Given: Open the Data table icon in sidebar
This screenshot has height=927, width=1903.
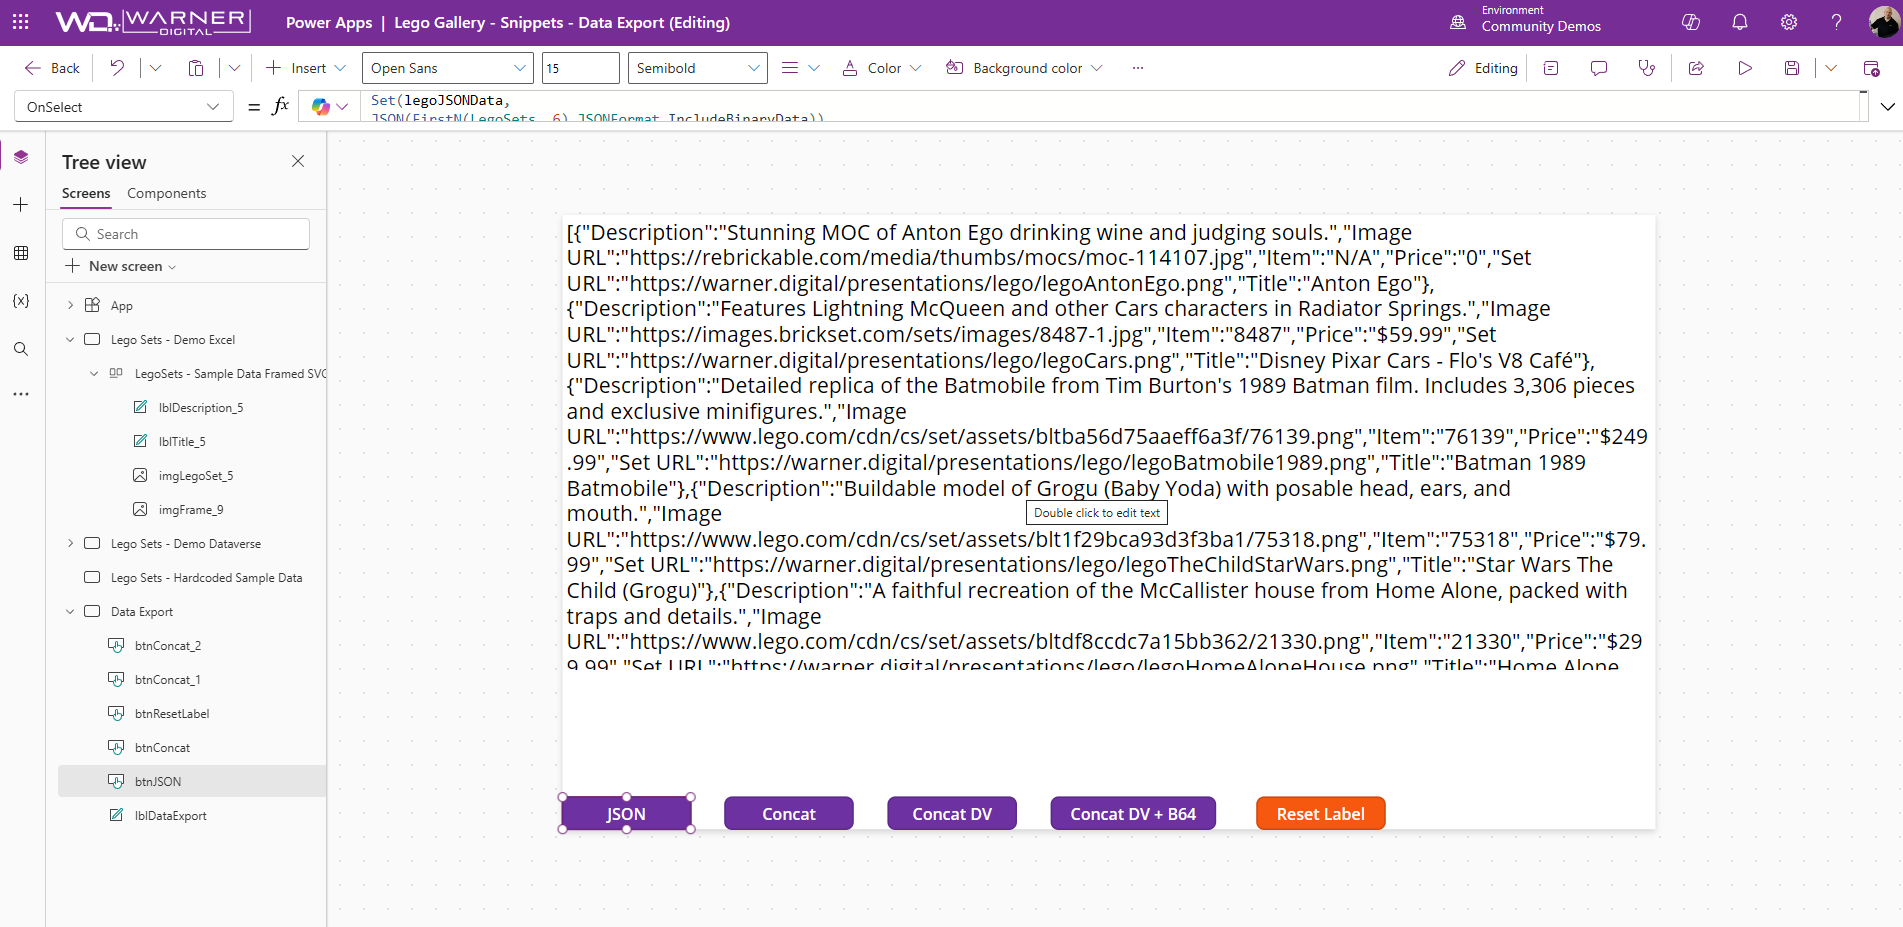Looking at the screenshot, I should tap(21, 253).
